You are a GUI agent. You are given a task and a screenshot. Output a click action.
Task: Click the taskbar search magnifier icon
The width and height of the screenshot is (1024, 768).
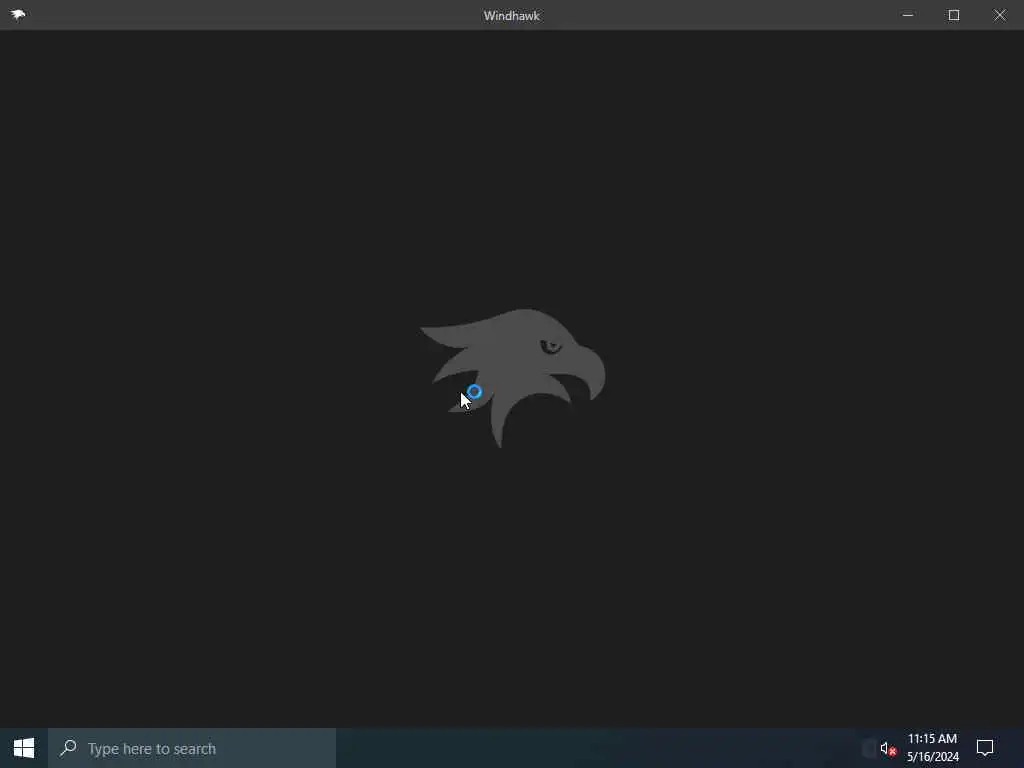pyautogui.click(x=68, y=748)
